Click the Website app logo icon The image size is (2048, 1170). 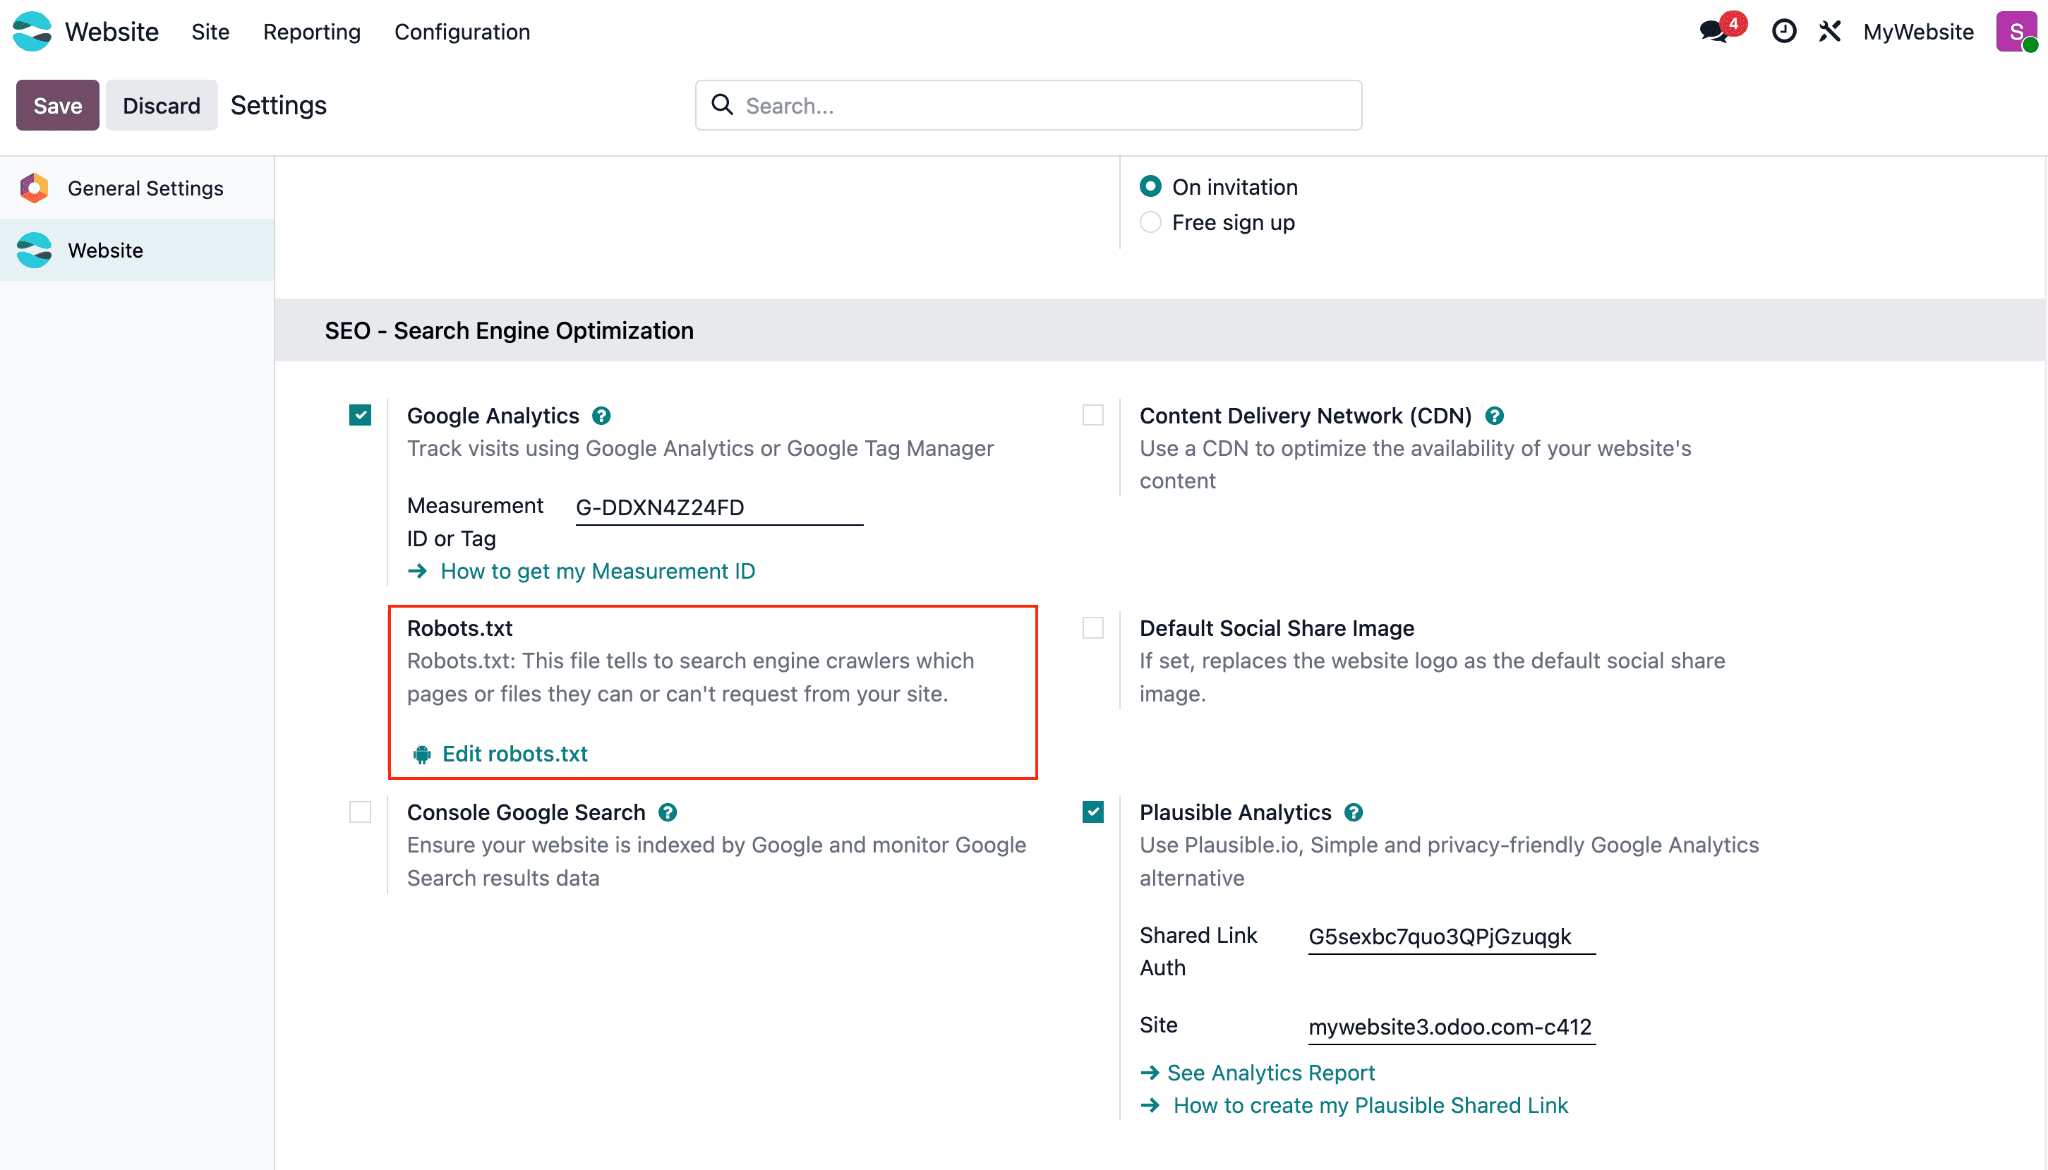pos(32,31)
